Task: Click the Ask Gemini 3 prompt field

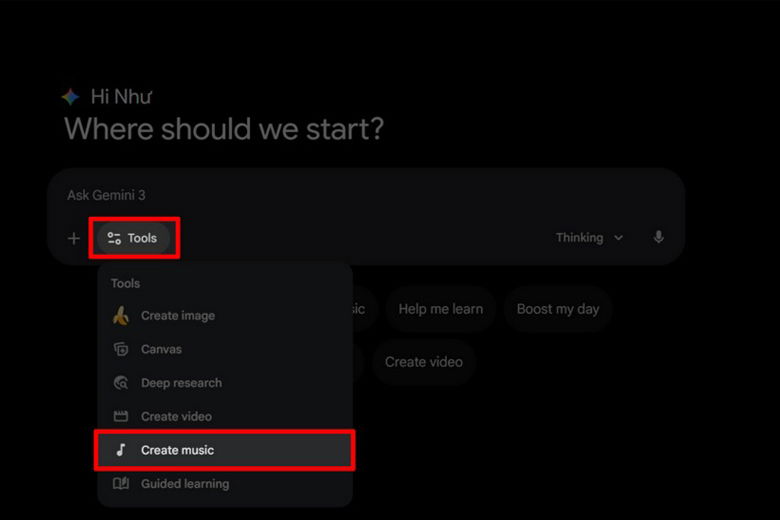Action: point(300,195)
